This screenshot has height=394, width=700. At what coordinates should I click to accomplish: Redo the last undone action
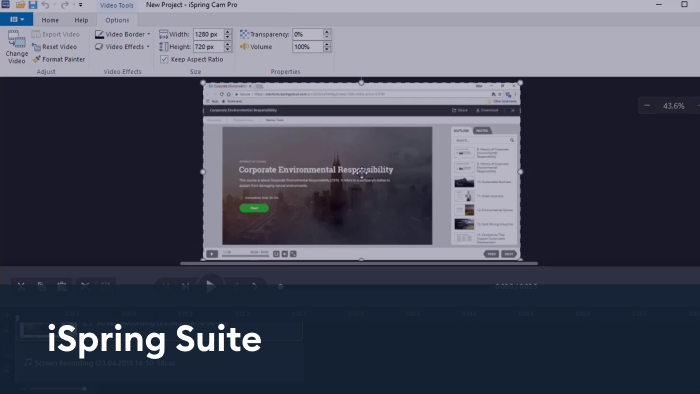pos(65,5)
